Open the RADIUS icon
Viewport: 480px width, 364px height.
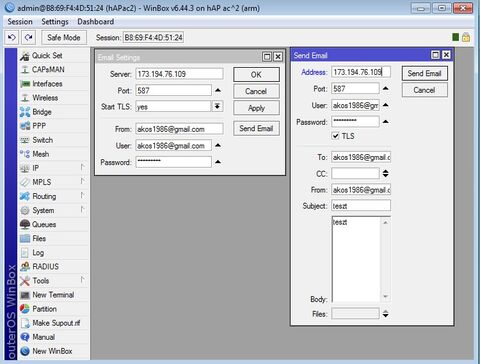point(25,267)
